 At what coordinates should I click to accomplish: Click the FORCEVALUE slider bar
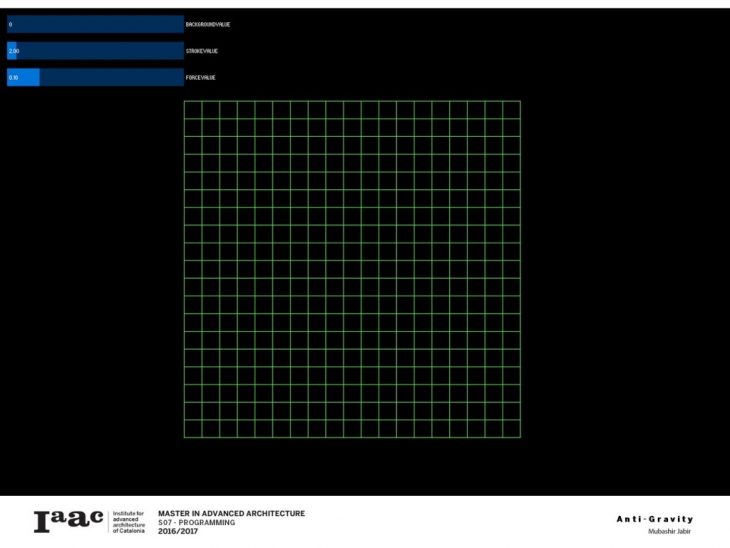tap(95, 77)
